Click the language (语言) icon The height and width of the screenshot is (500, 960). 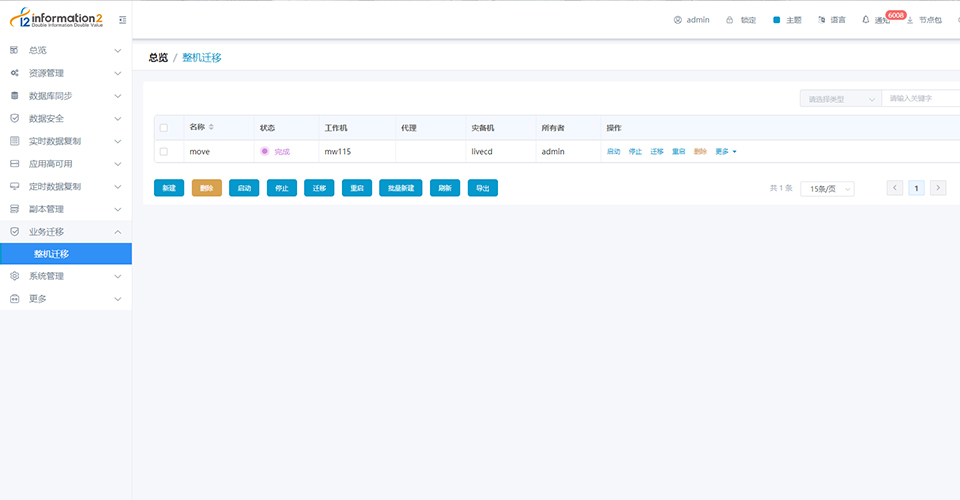(821, 20)
